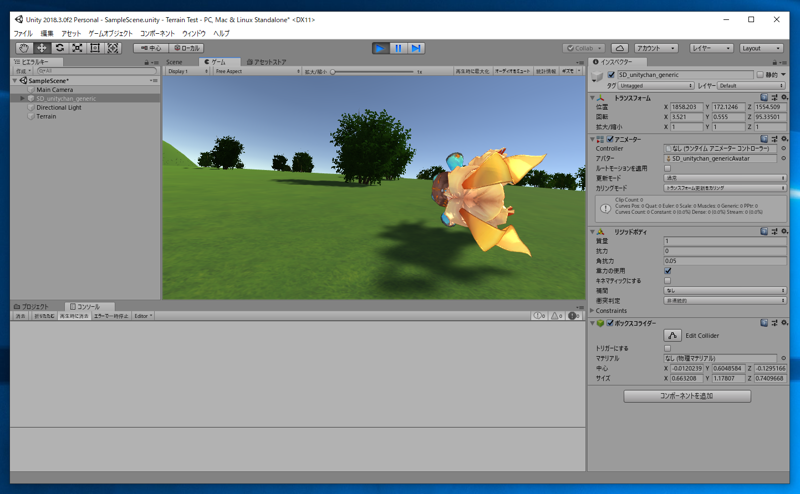Click the Collab button
800x494 pixels.
(x=584, y=48)
